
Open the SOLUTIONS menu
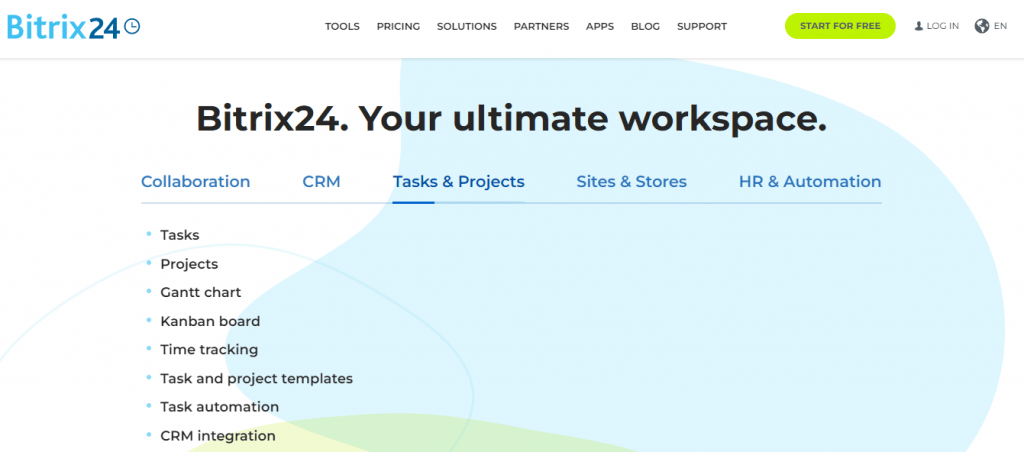tap(467, 27)
